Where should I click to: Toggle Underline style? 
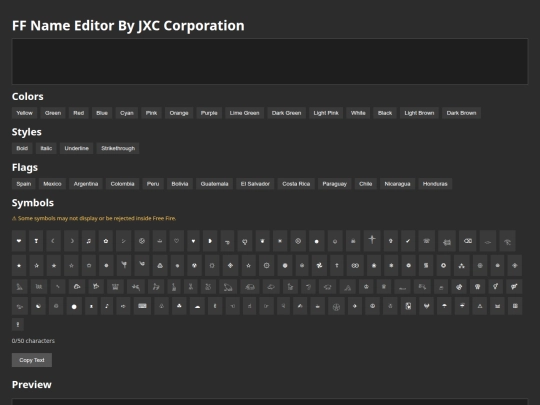[76, 148]
